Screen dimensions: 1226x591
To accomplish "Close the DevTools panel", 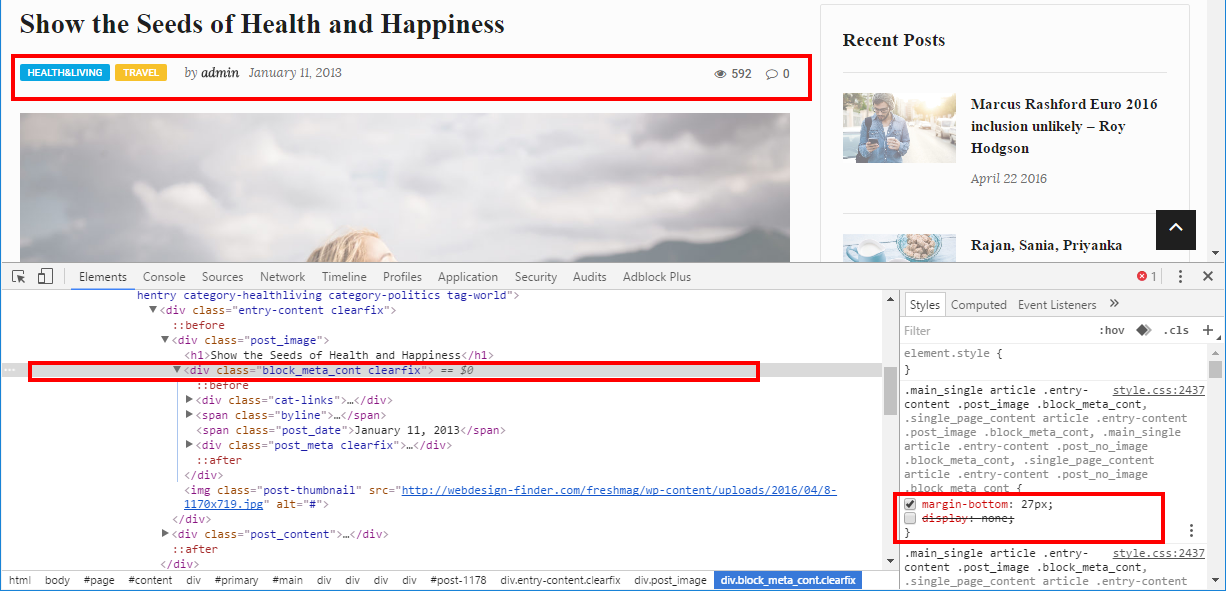I will pyautogui.click(x=1207, y=277).
